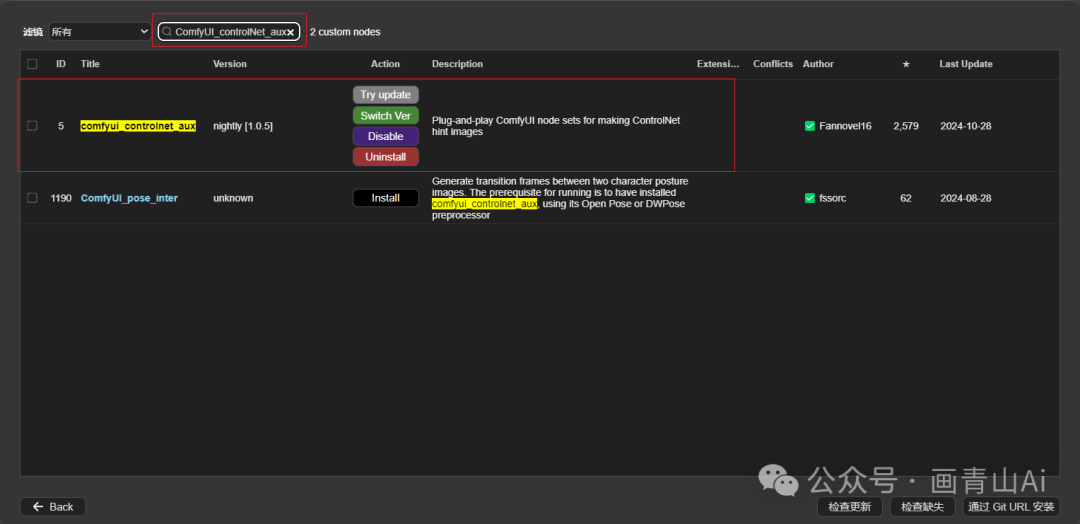Click the ID cell 1190
The height and width of the screenshot is (524, 1080).
coord(61,198)
